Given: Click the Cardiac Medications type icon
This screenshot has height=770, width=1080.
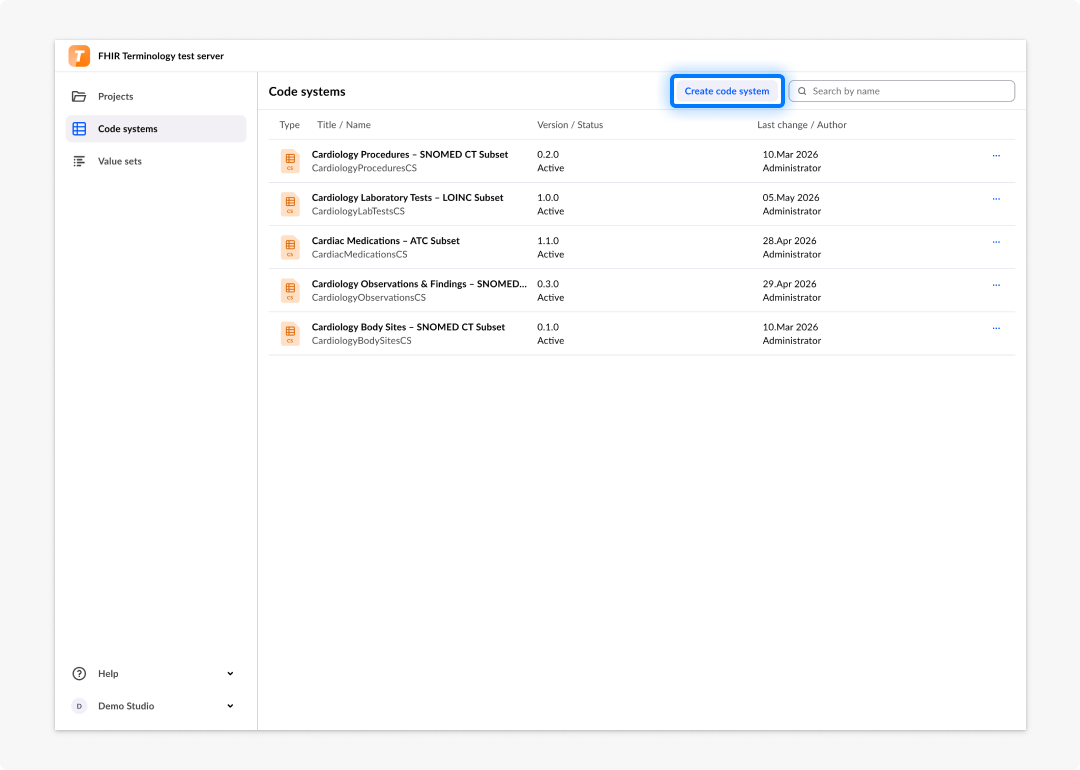Looking at the screenshot, I should 290,247.
